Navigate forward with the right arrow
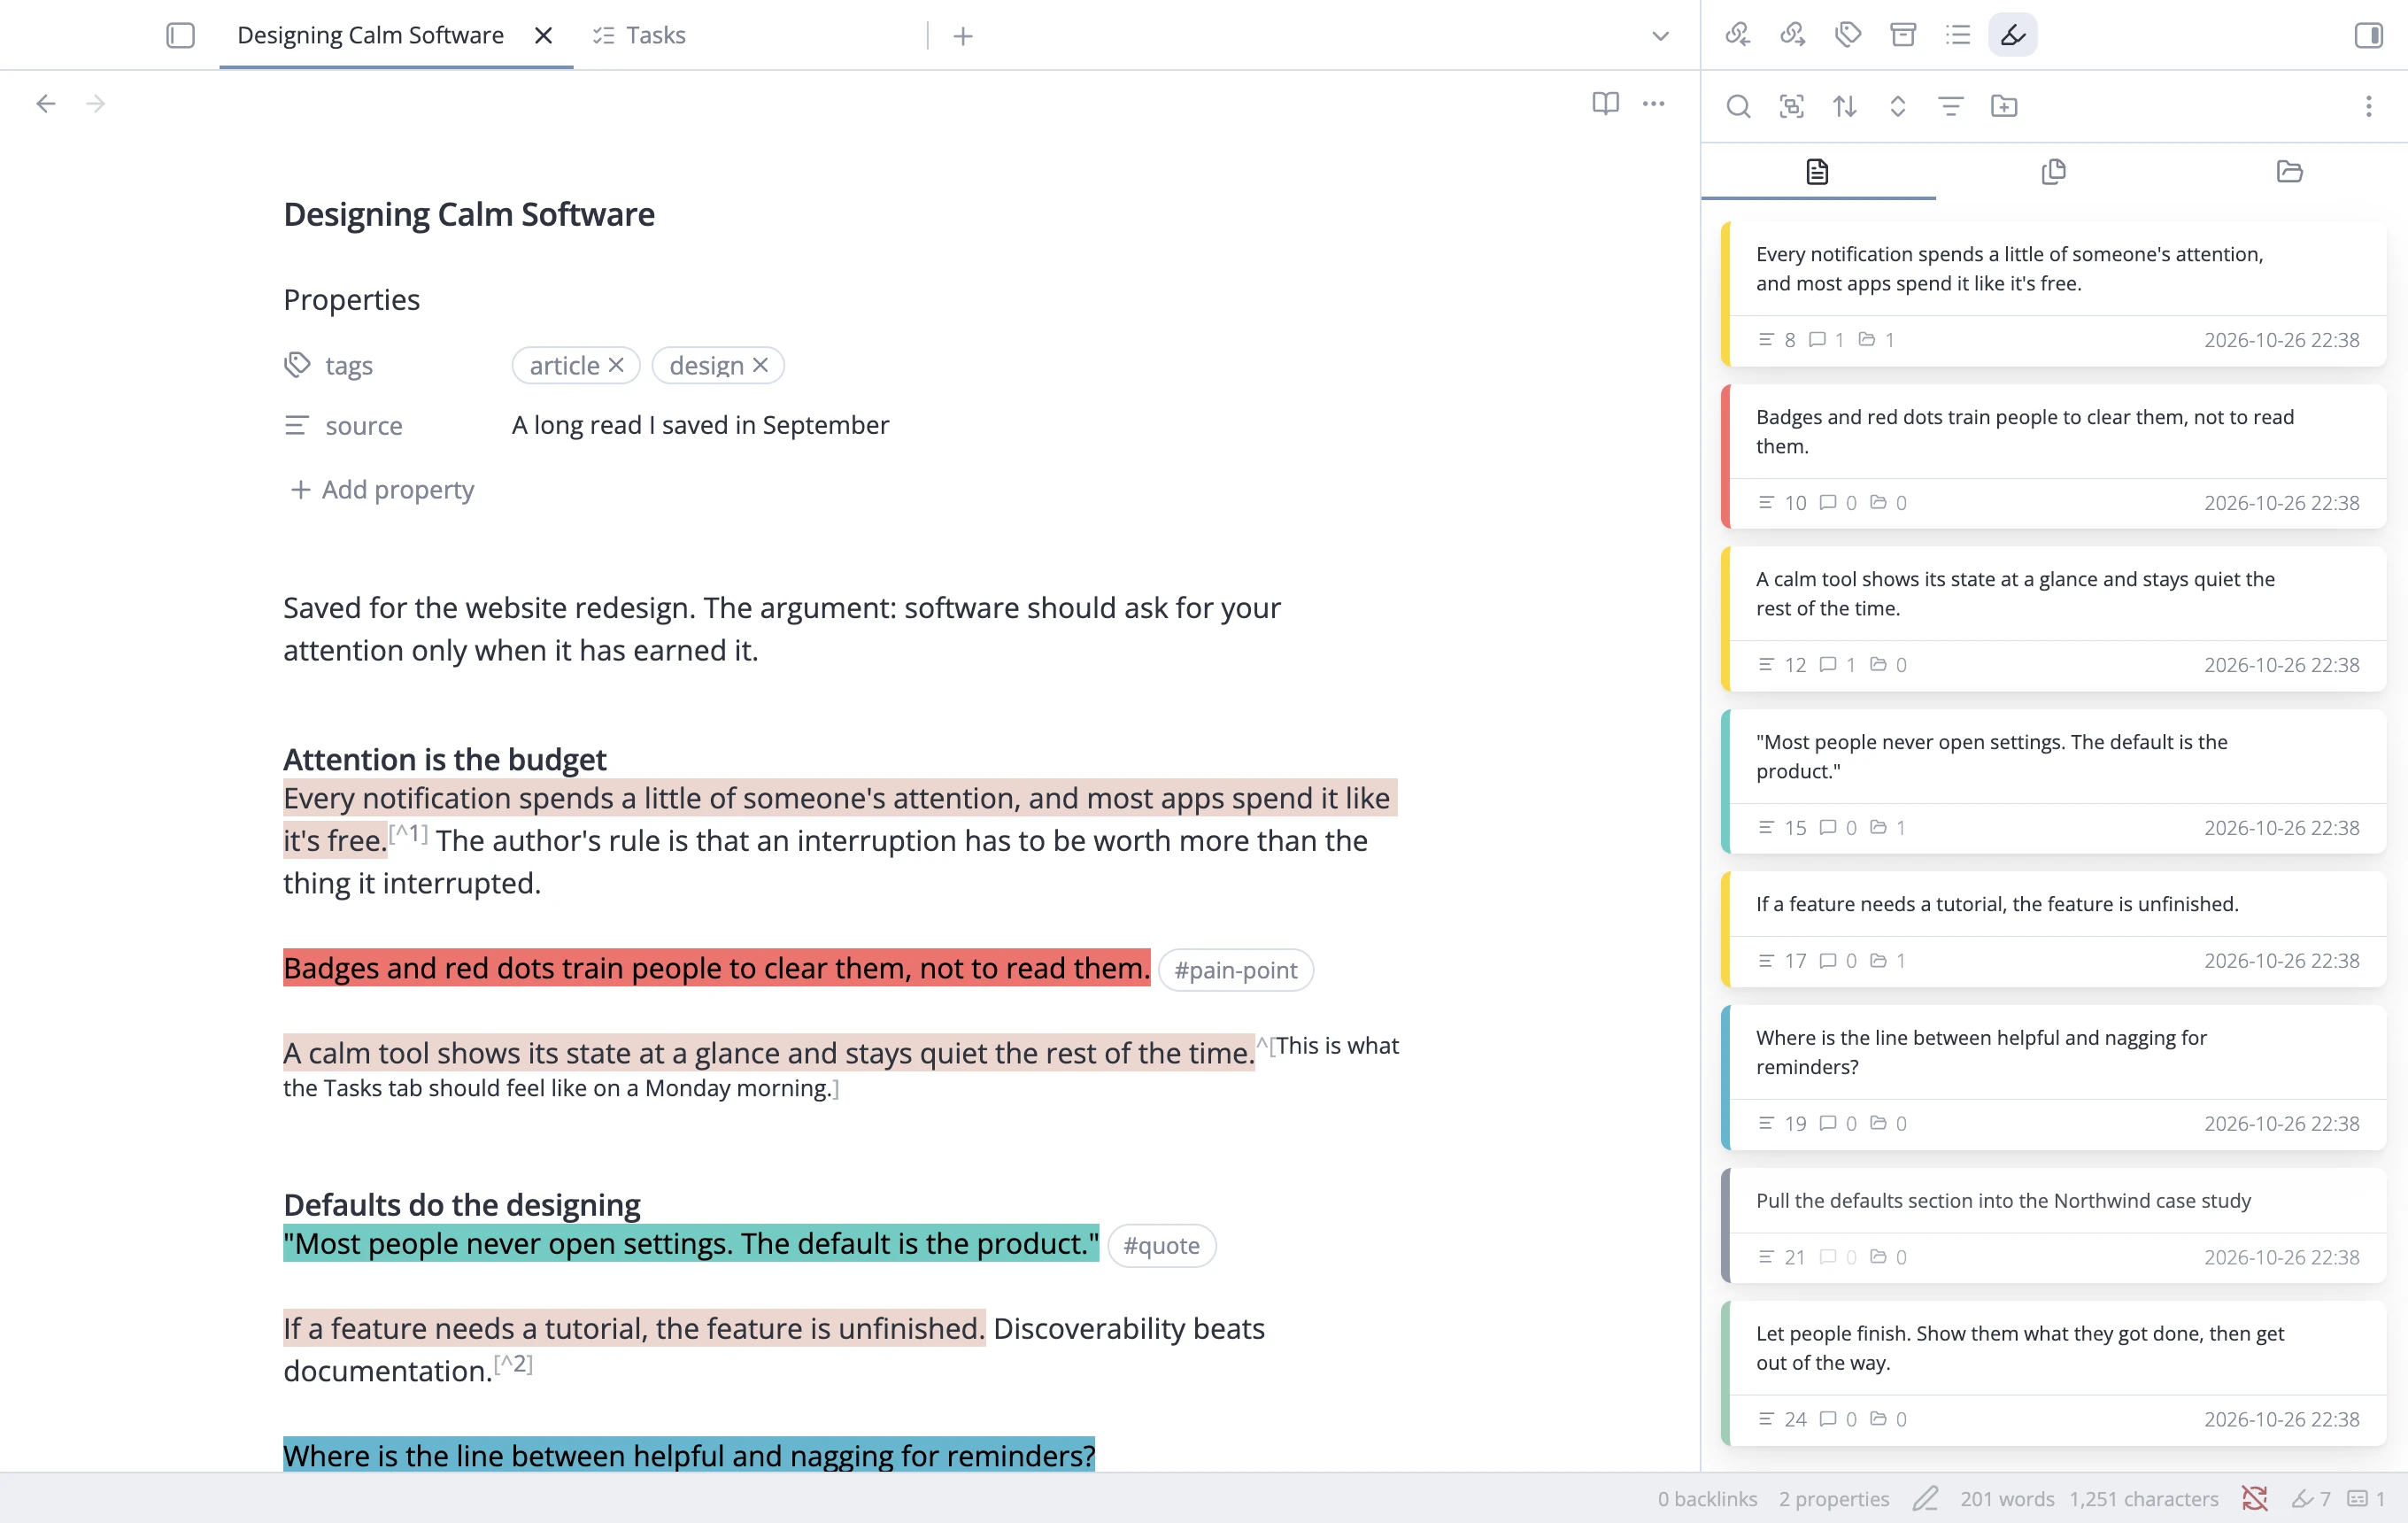 coord(96,103)
